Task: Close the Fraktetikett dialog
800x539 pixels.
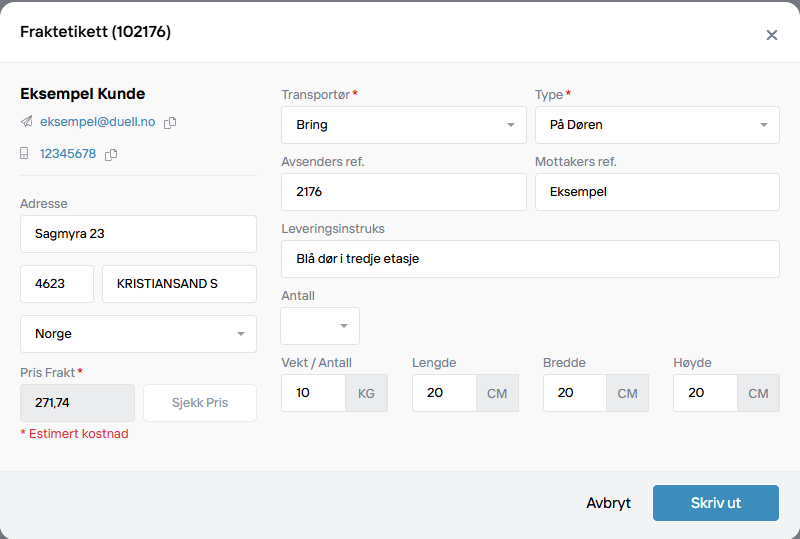Action: click(x=771, y=35)
